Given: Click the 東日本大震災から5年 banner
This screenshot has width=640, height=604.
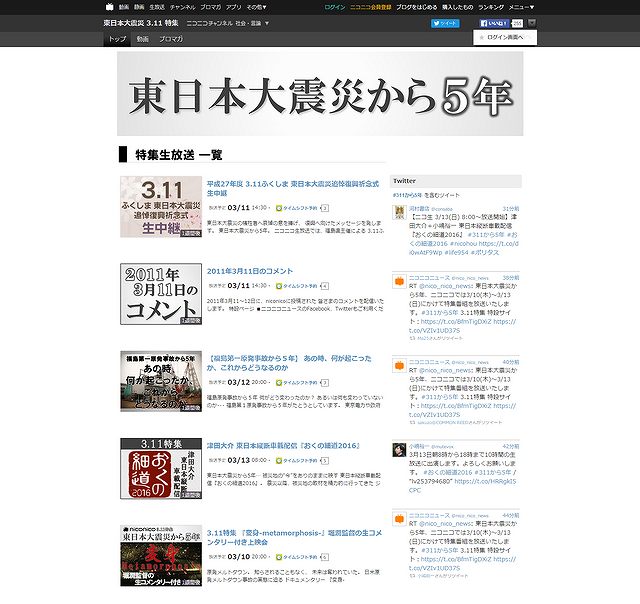Looking at the screenshot, I should click(x=320, y=93).
